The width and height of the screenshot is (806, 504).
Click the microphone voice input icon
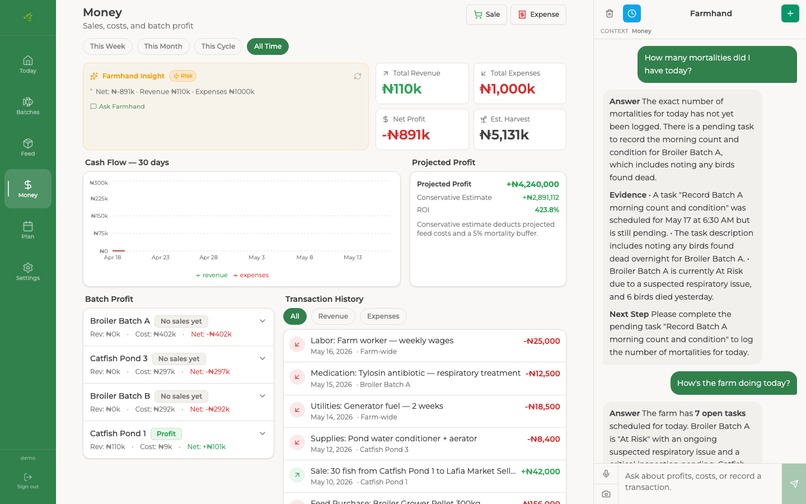tap(606, 474)
